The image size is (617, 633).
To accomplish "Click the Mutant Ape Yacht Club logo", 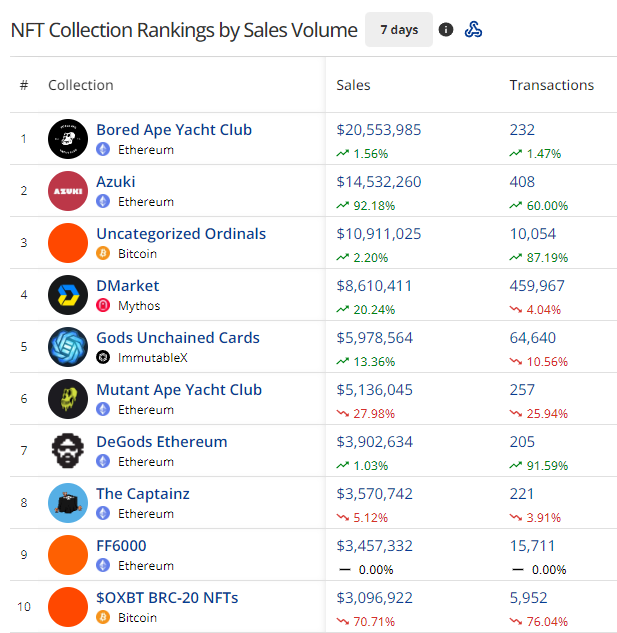I will pos(68,399).
